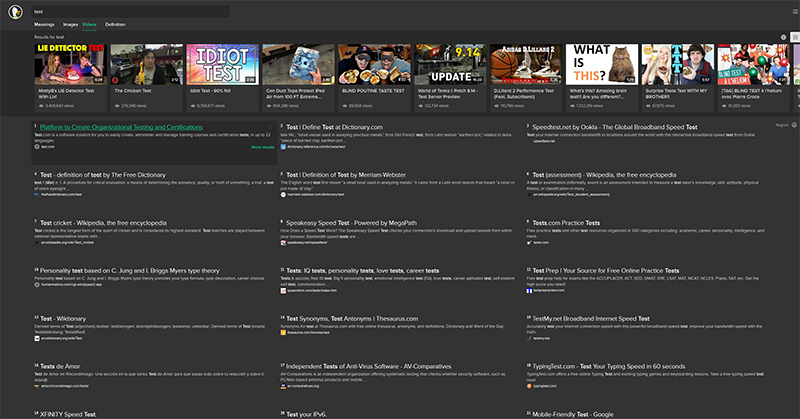Image resolution: width=800 pixels, height=419 pixels.
Task: Open 'Test your IPv6.' result
Action: tap(306, 414)
